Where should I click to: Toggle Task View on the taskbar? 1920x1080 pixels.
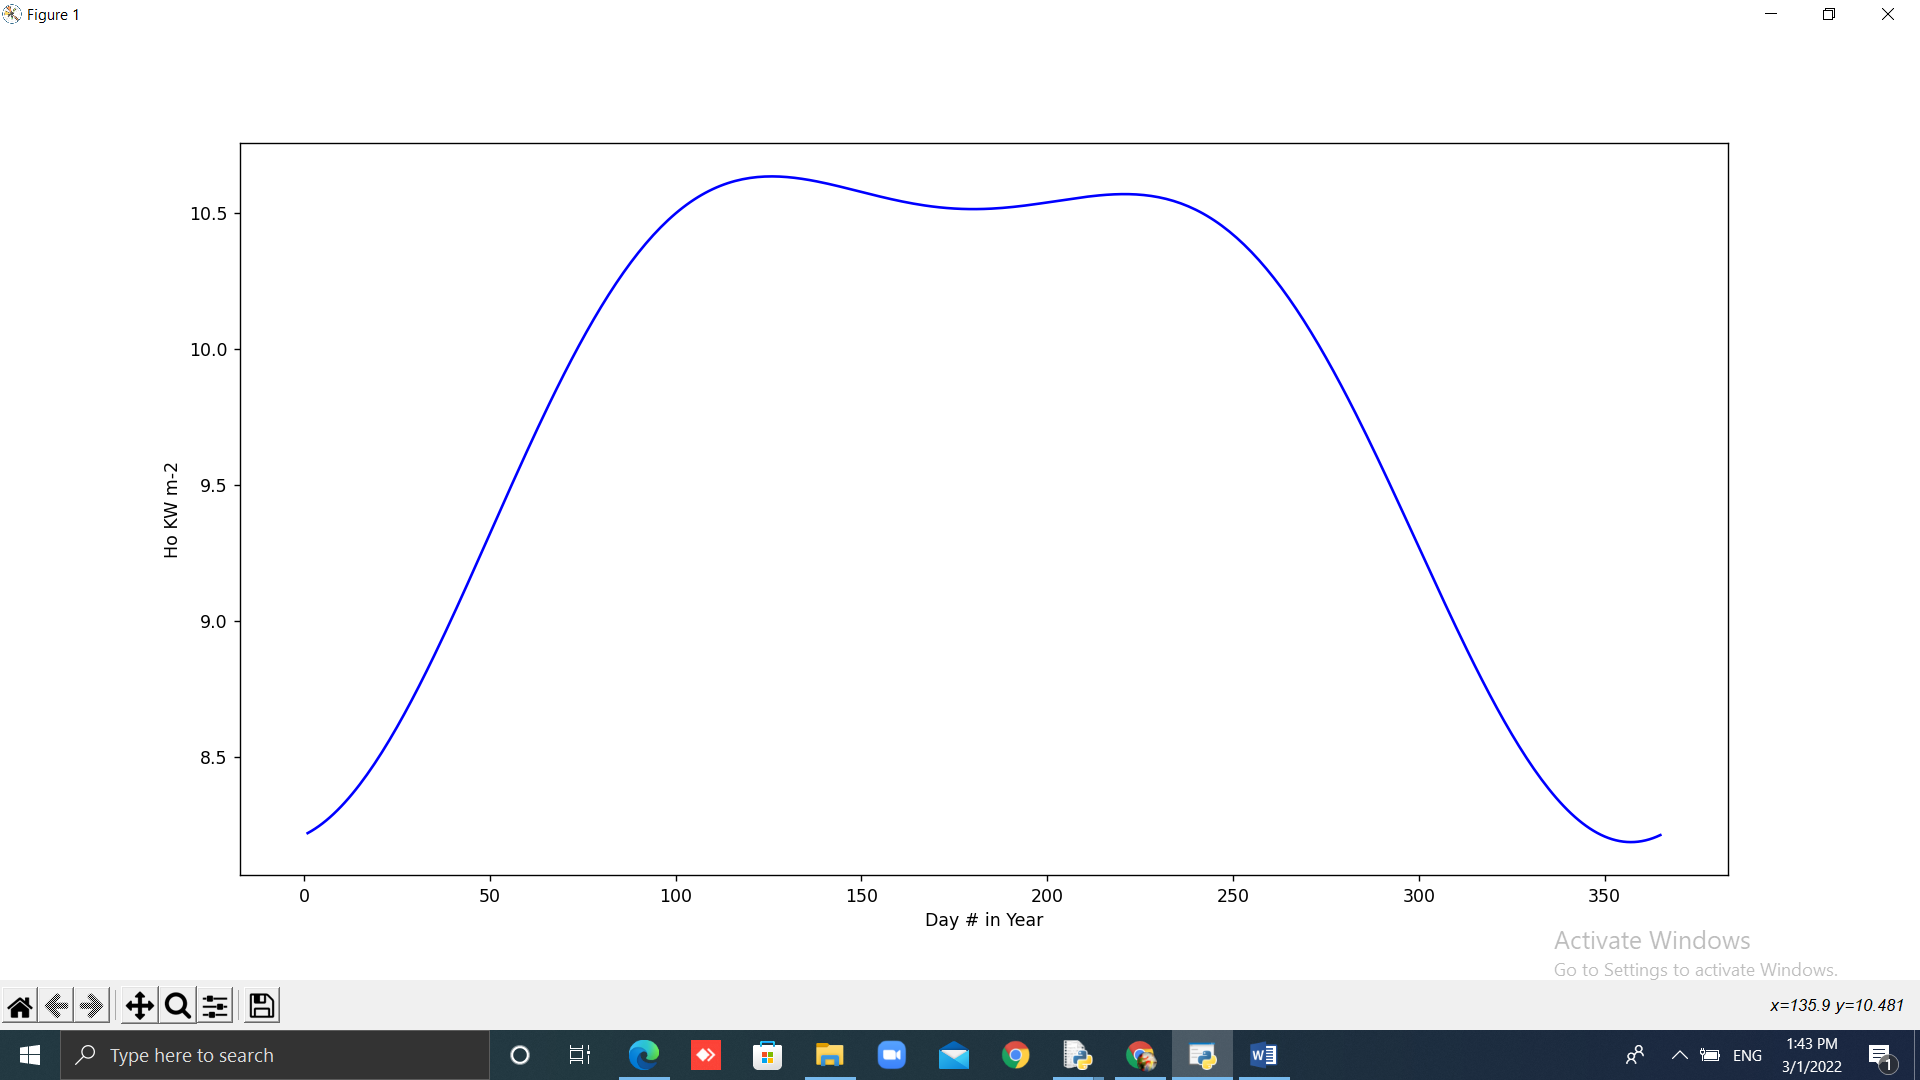point(579,1055)
